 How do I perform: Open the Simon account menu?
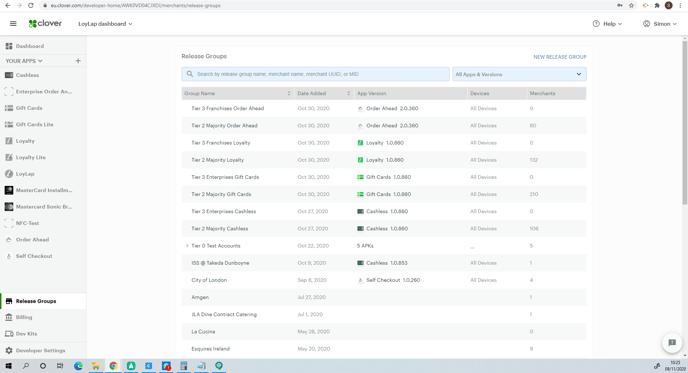[x=660, y=24]
